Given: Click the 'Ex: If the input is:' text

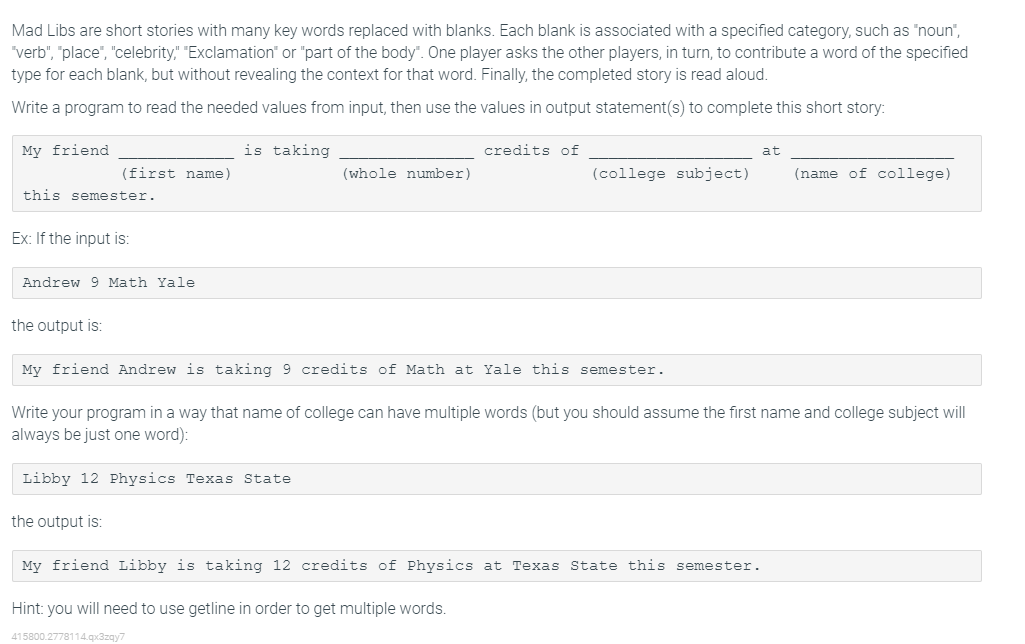Looking at the screenshot, I should click(x=71, y=239).
